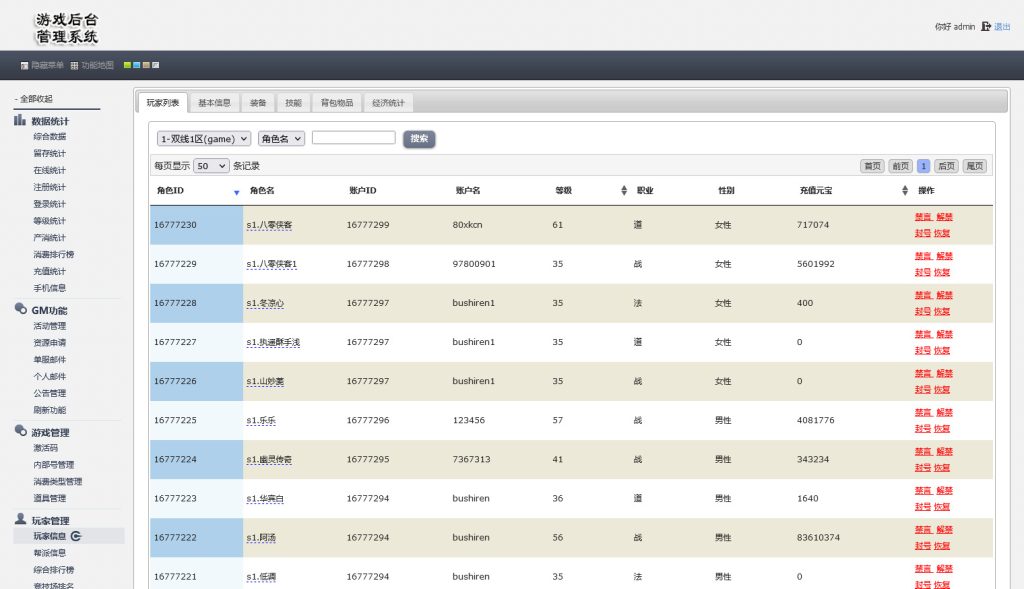Open the 角色名 search-type dropdown

[281, 138]
